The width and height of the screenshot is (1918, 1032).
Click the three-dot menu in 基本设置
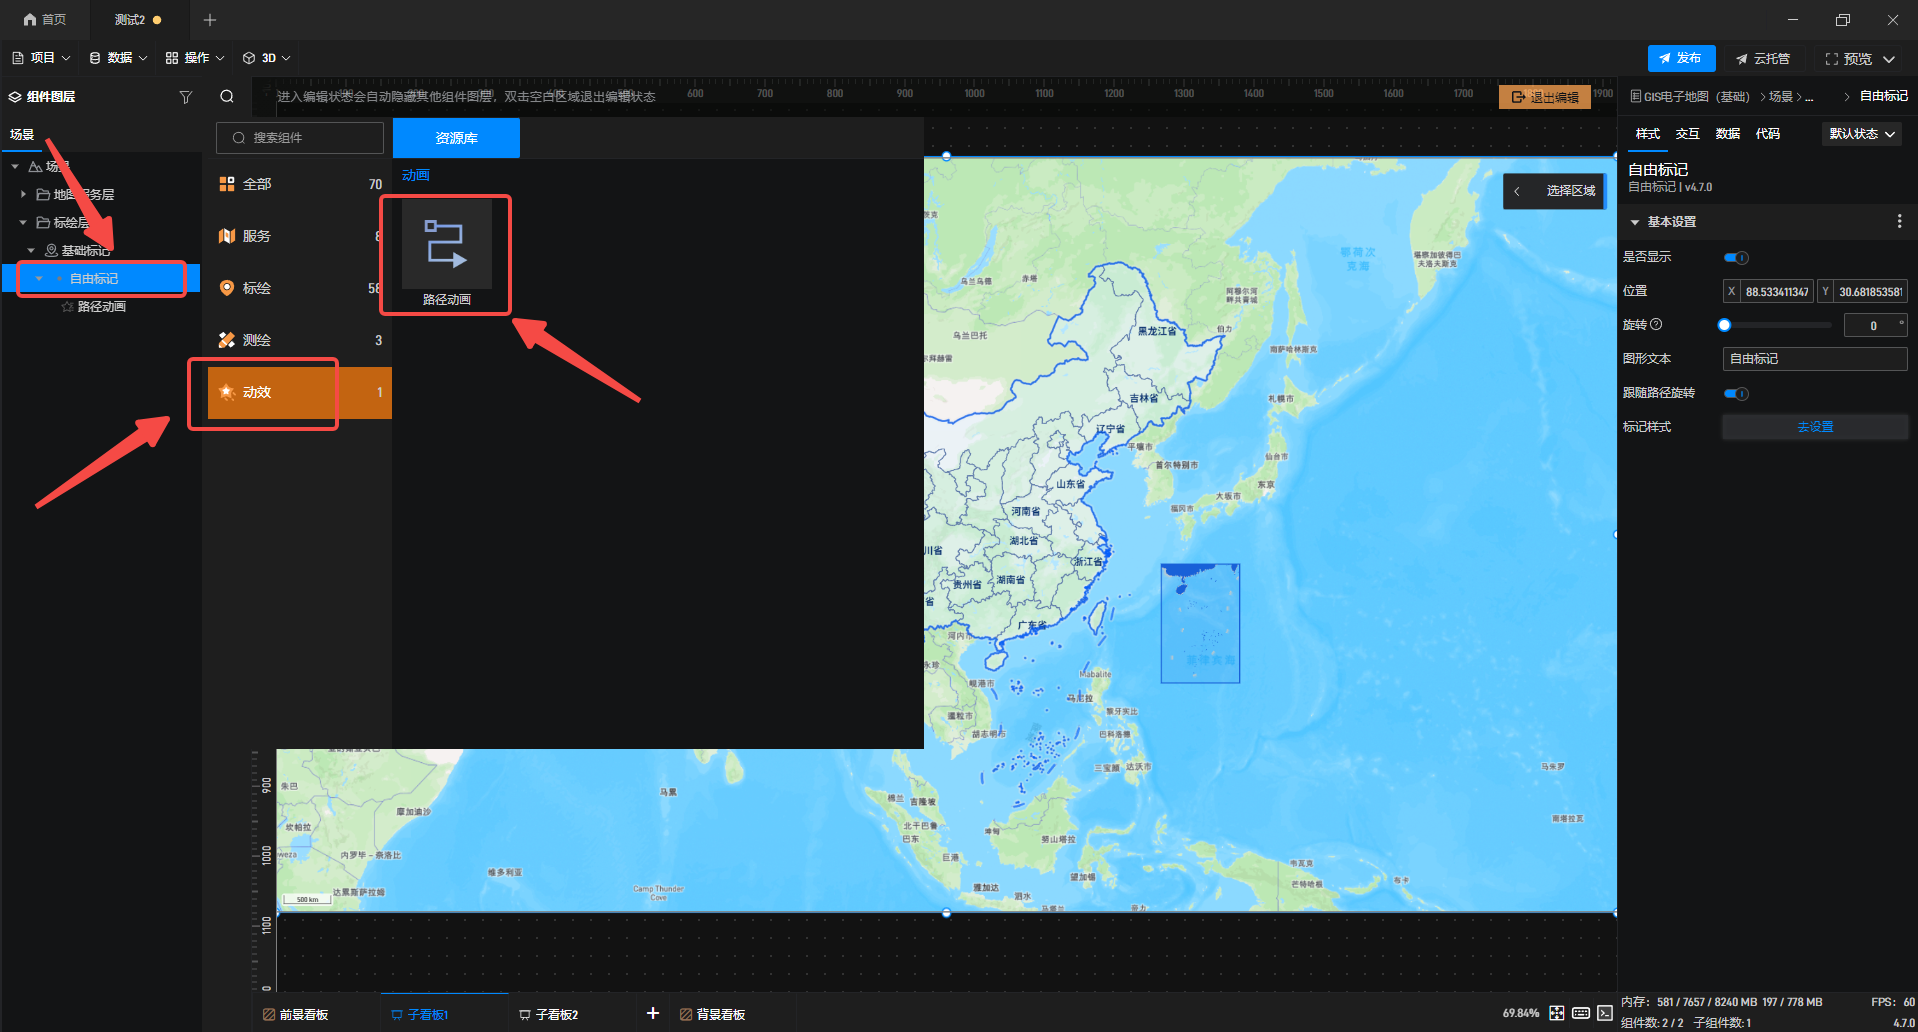(x=1899, y=222)
